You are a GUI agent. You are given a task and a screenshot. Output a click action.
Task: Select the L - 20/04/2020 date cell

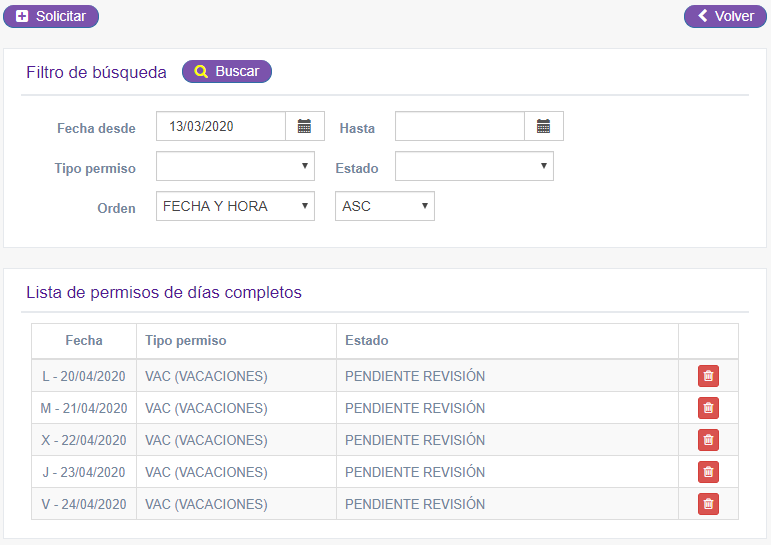[x=84, y=376]
